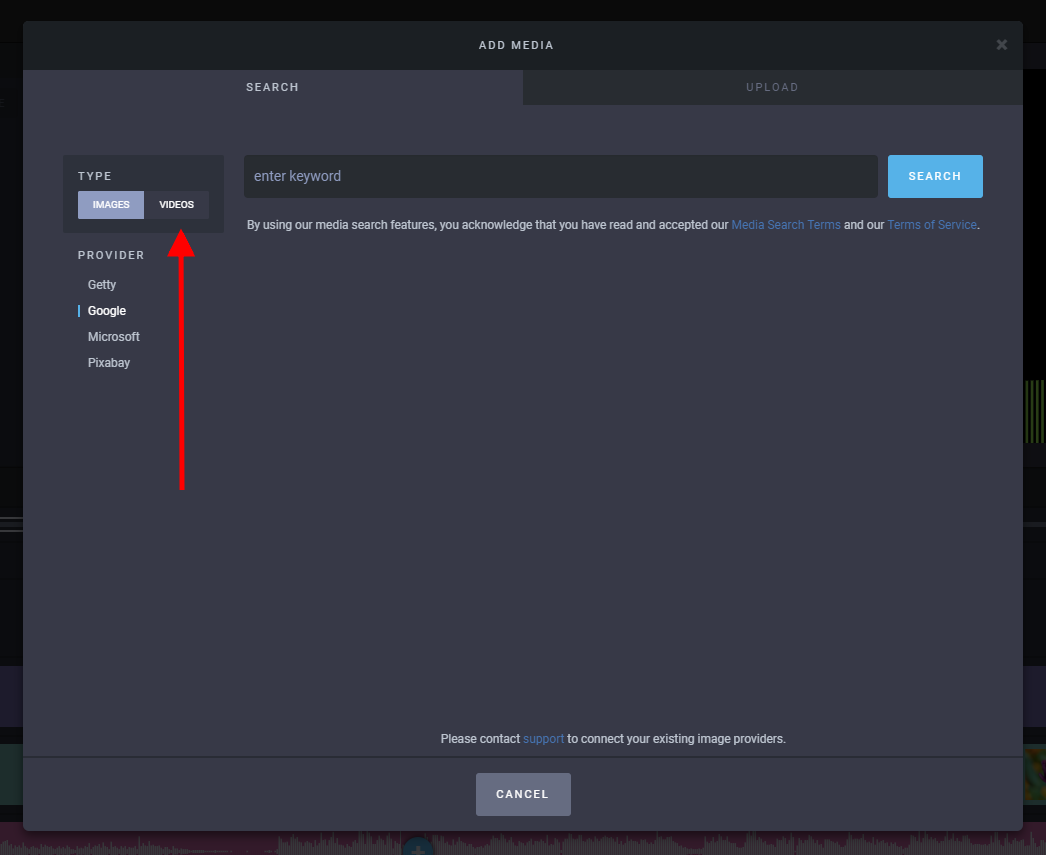Choose Getty as provider

[101, 285]
